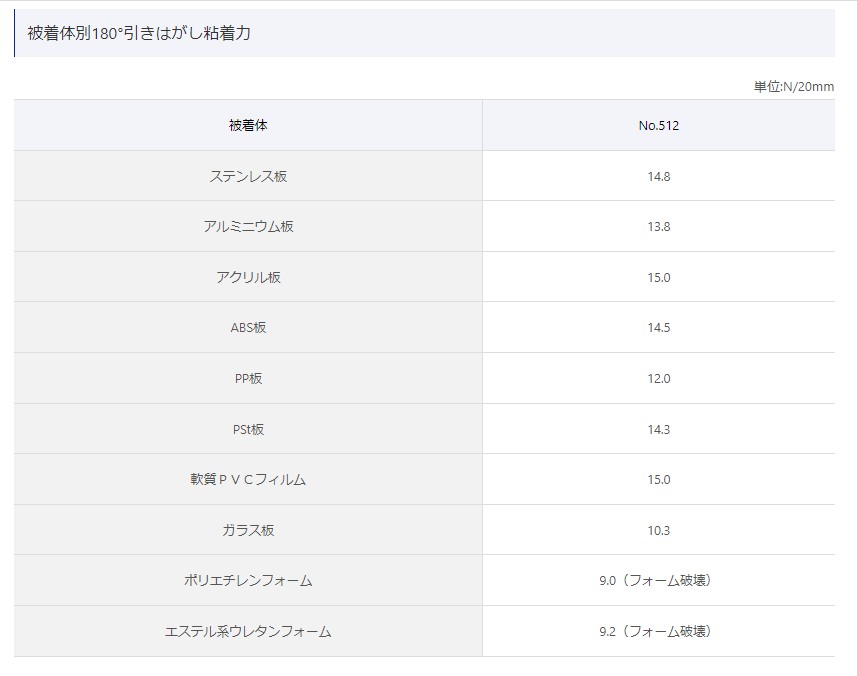Click the エステル系ウレタンフォーム cell
Viewport: 857px width, 676px height.
point(248,631)
